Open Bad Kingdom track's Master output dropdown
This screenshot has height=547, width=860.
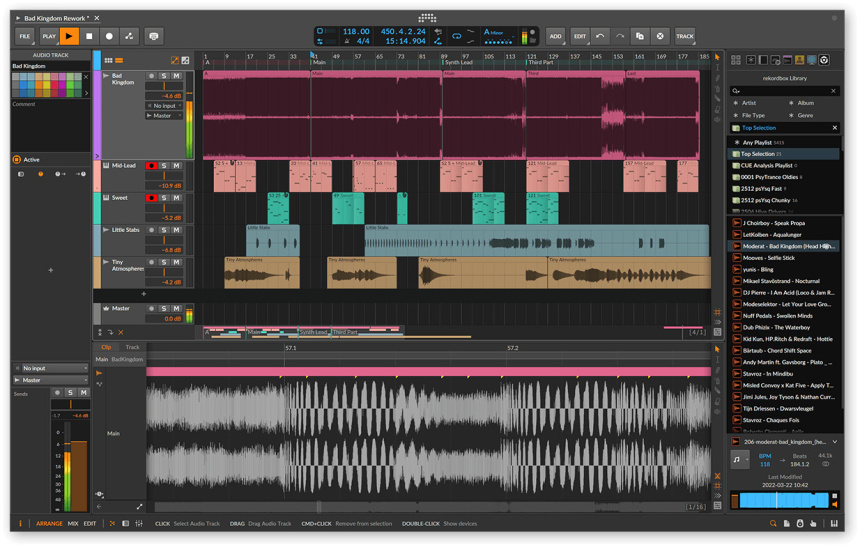tap(164, 116)
